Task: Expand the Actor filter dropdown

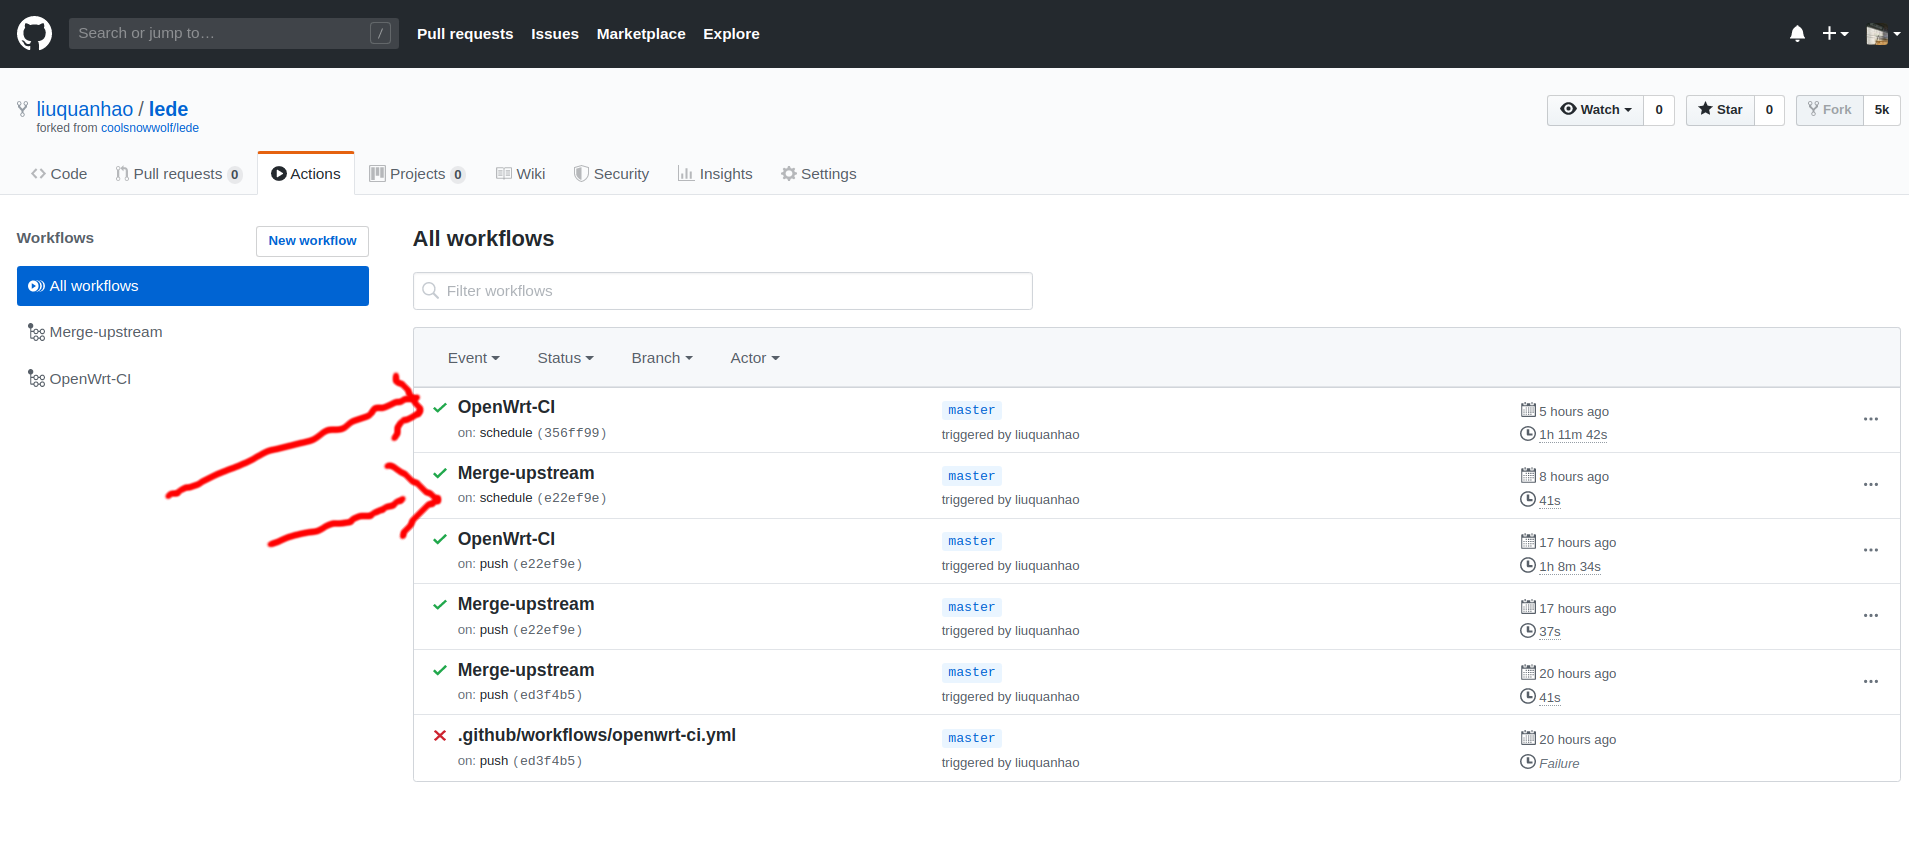Action: (755, 358)
